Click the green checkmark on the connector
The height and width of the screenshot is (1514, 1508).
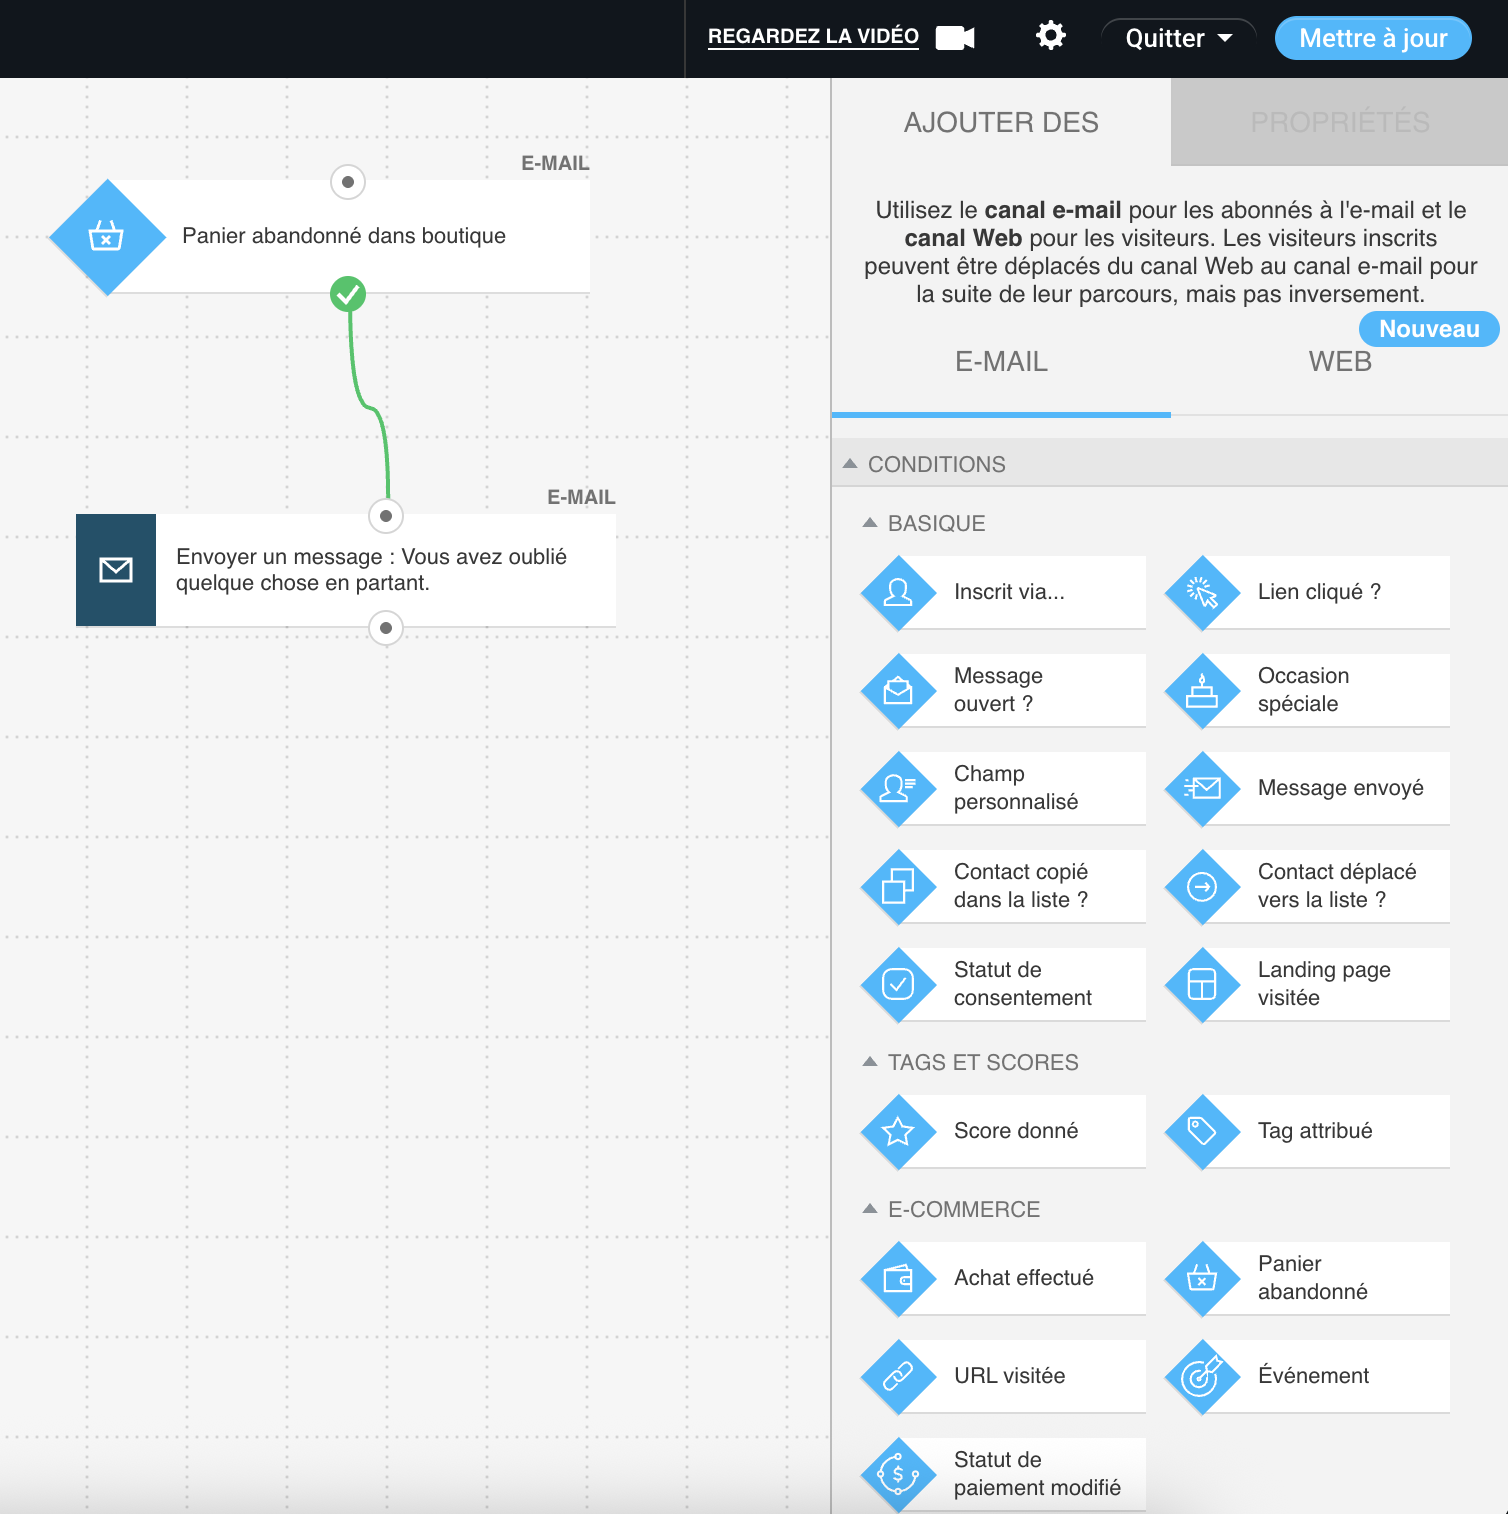347,293
